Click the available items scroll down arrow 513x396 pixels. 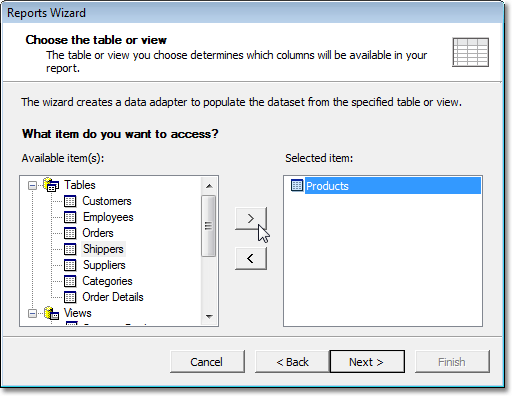point(209,316)
